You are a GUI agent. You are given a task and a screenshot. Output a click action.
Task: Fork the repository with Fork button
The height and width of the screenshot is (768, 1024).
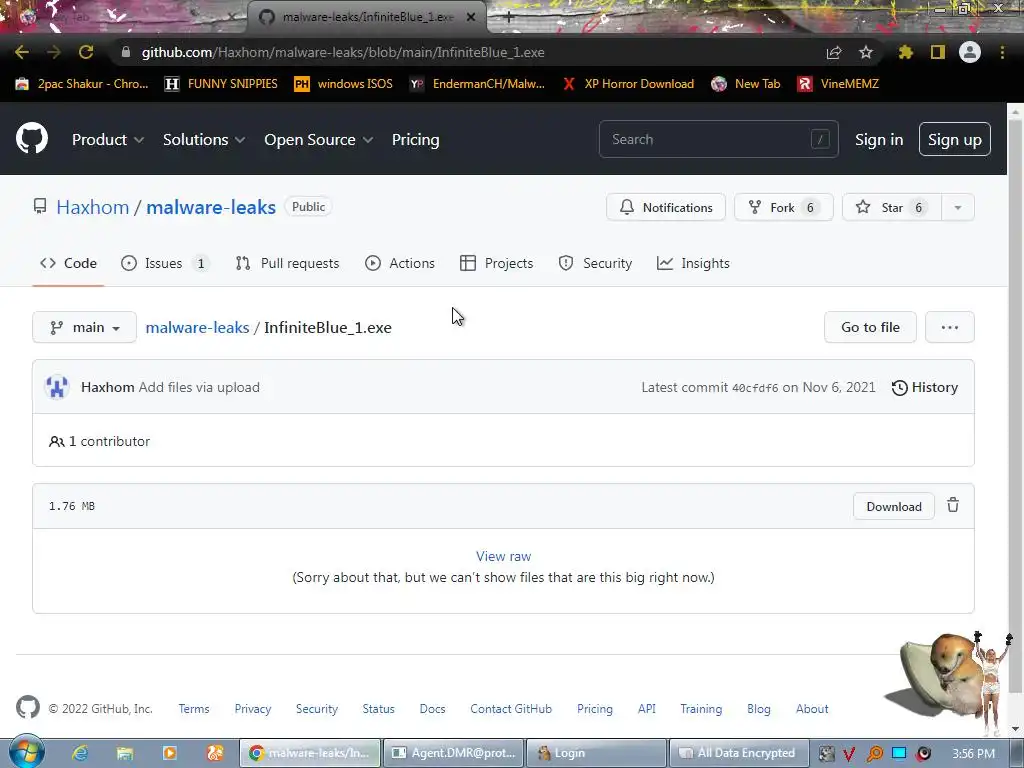(x=784, y=208)
